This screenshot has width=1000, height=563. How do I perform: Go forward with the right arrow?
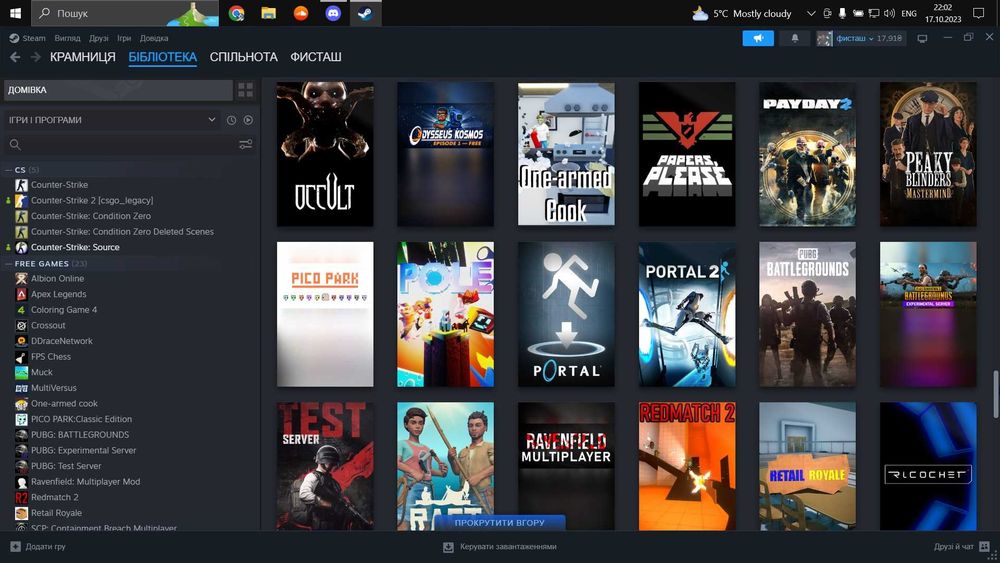[36, 57]
